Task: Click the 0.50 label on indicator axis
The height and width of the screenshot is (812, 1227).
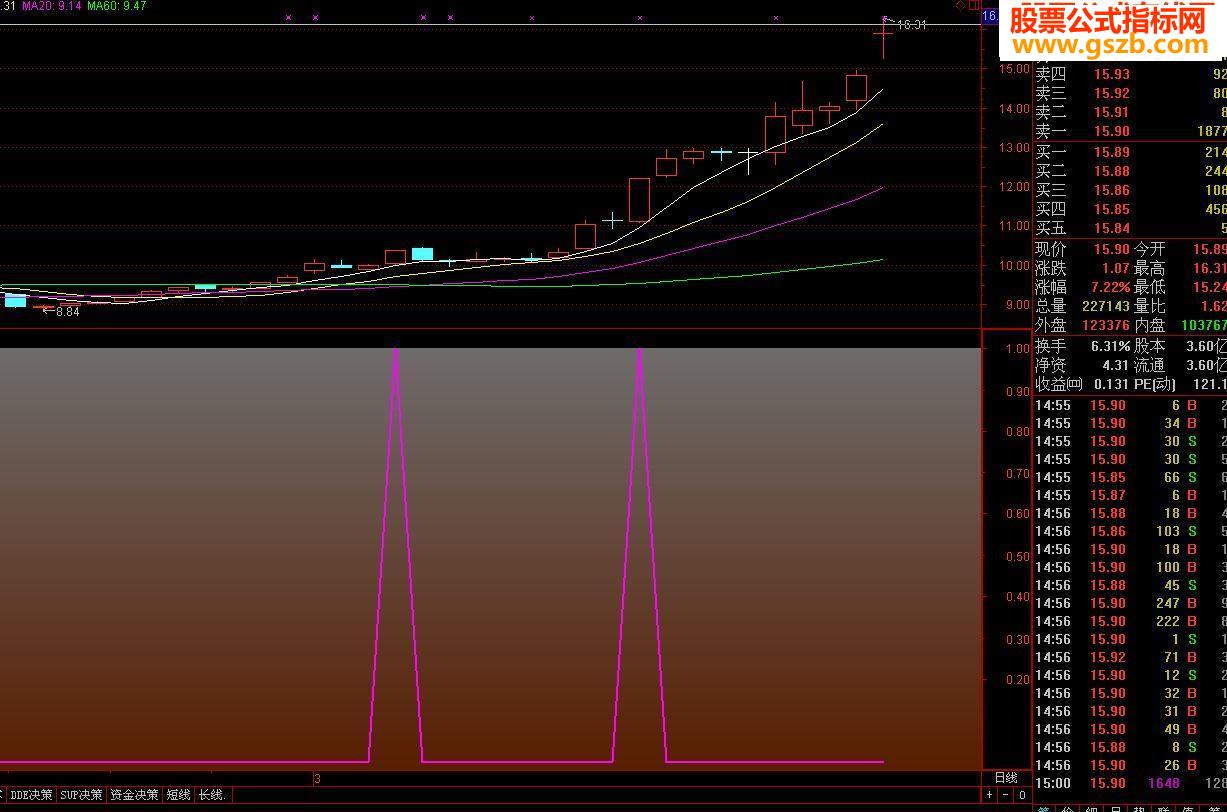Action: point(1017,557)
